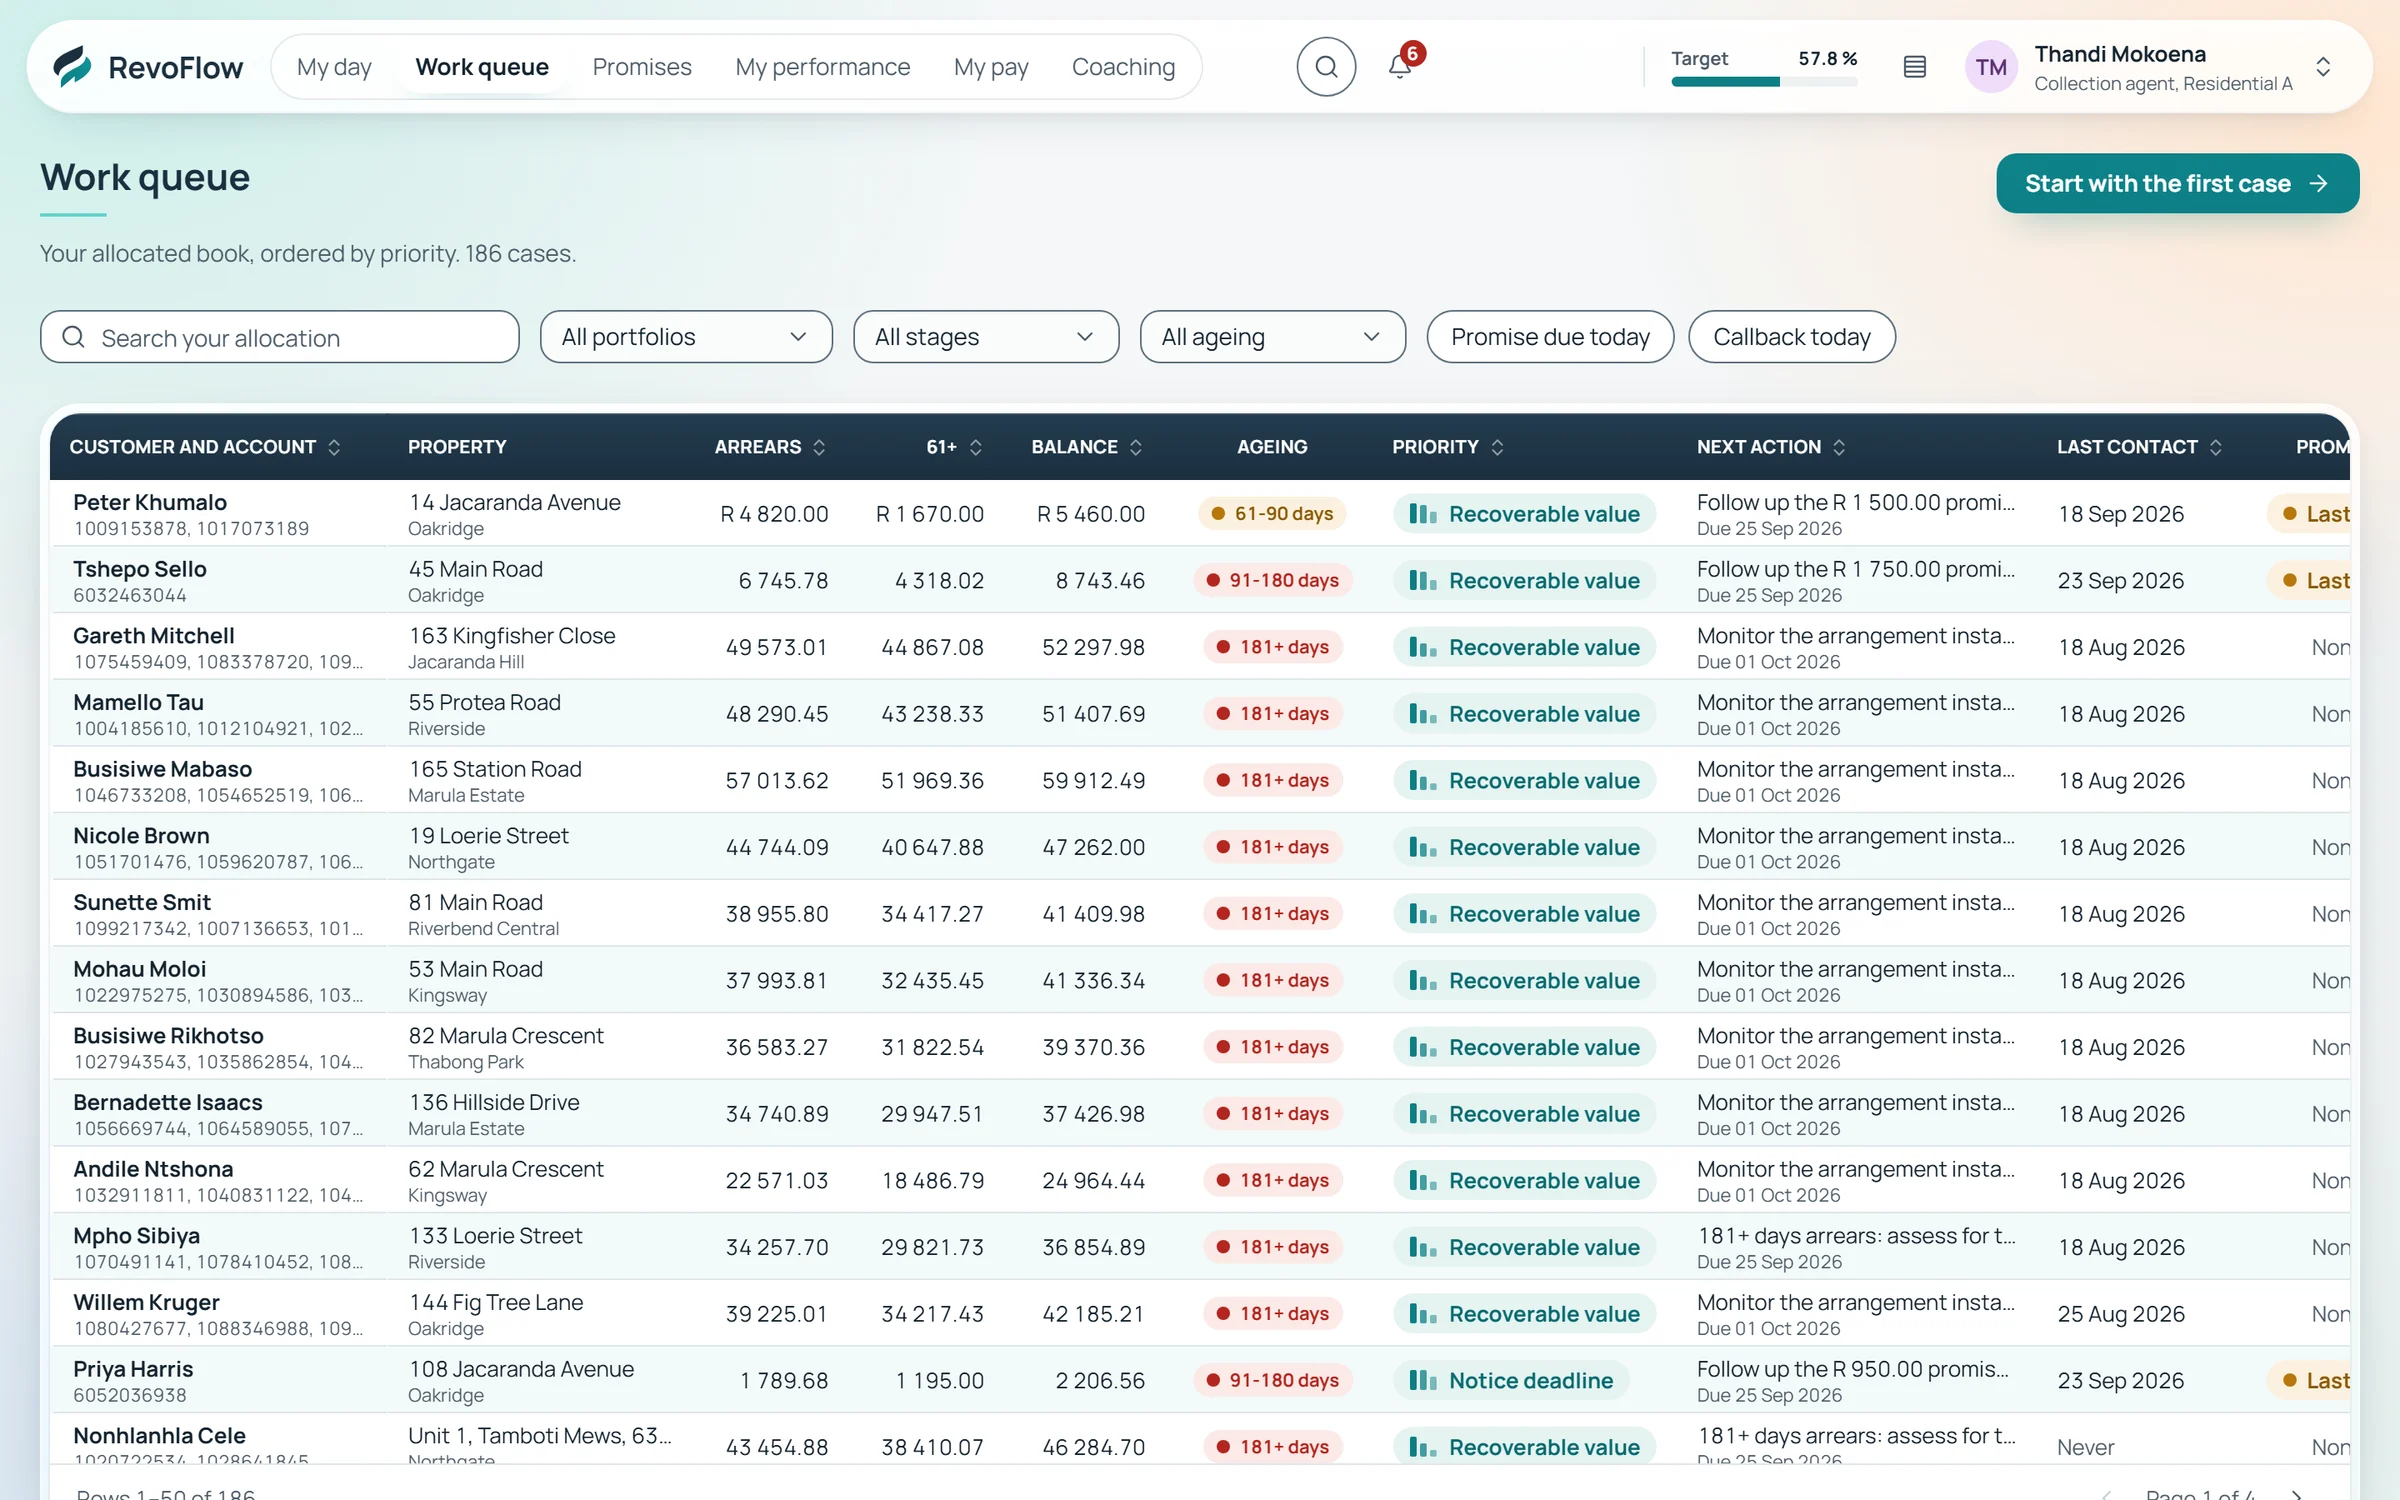Click priority bars icon in Priya Harris row
2400x1500 pixels.
click(1422, 1380)
